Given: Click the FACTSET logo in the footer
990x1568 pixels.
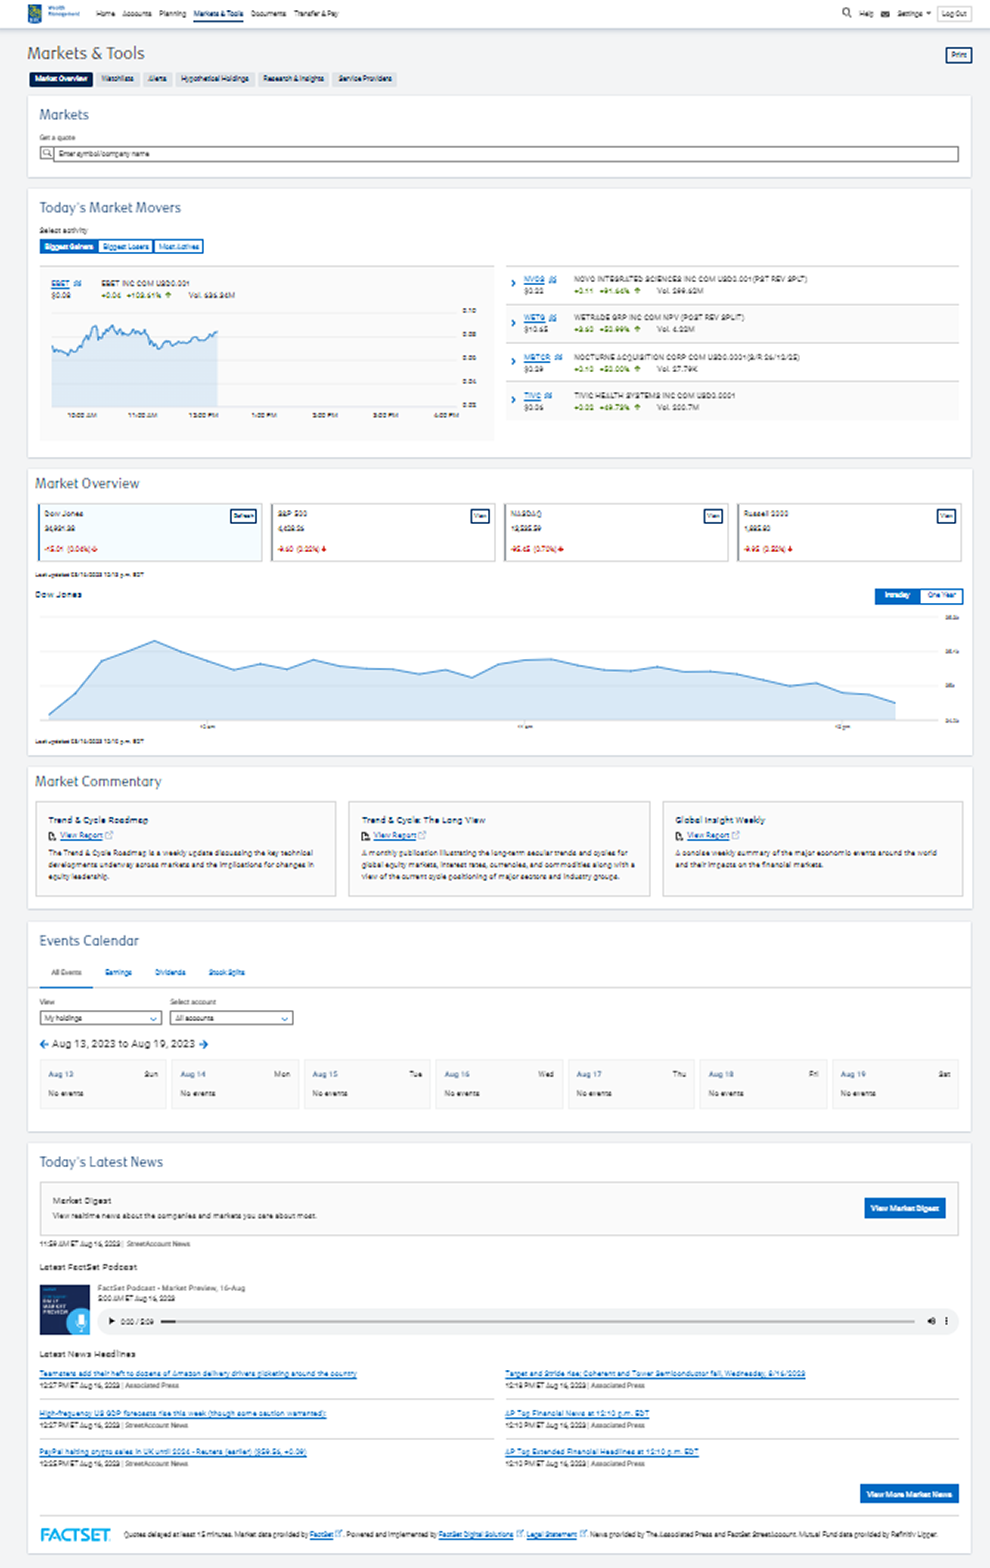Looking at the screenshot, I should [76, 1534].
